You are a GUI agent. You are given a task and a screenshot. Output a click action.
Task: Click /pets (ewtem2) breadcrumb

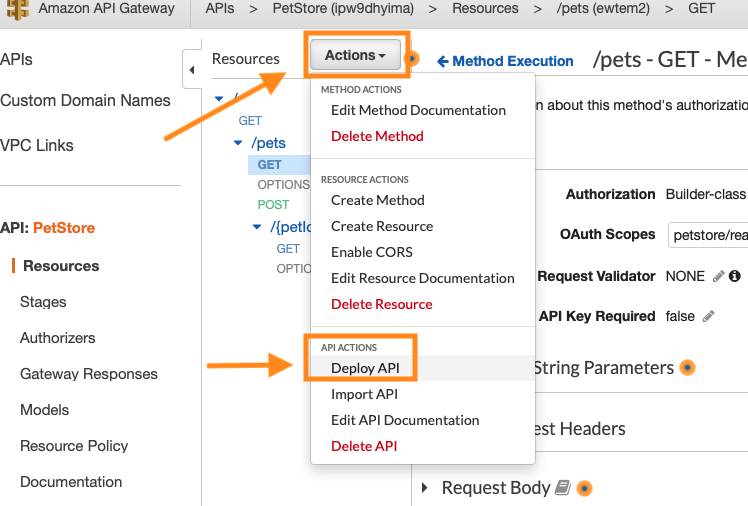(x=603, y=9)
